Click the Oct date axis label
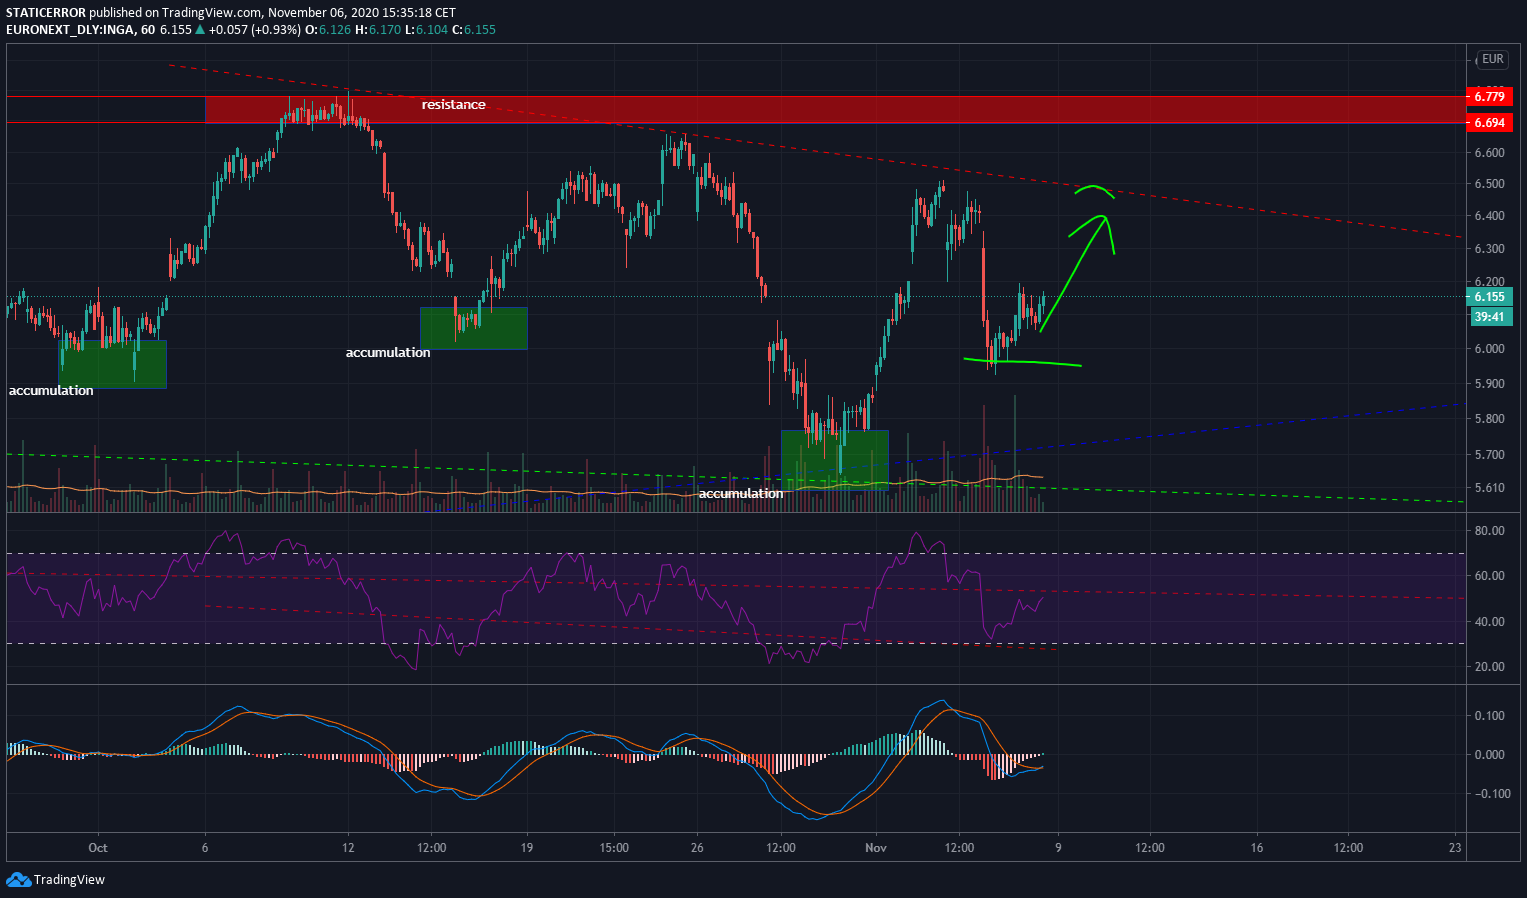Viewport: 1527px width, 898px height. click(x=97, y=848)
